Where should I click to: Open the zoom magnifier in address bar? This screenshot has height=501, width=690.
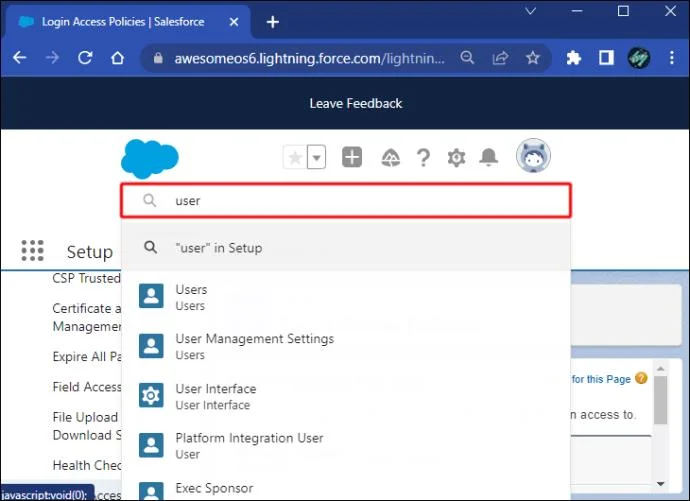click(x=467, y=58)
